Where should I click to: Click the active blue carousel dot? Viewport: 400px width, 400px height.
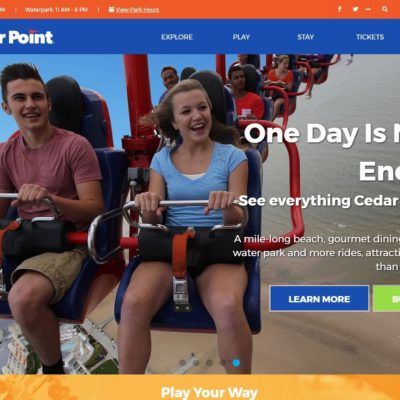(x=236, y=362)
